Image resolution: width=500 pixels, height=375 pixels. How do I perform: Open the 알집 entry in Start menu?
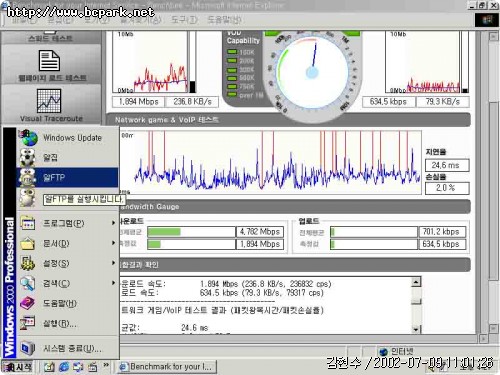68,157
